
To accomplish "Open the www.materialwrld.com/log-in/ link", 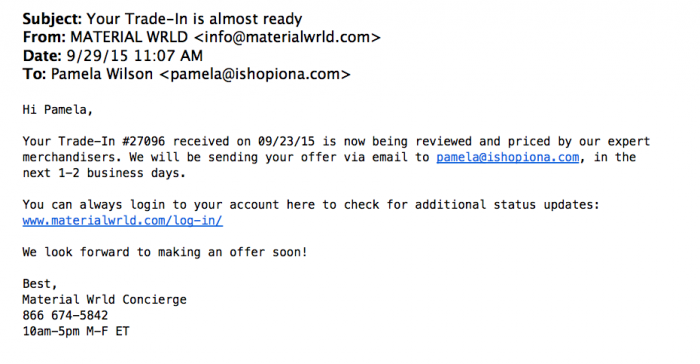I will (123, 221).
